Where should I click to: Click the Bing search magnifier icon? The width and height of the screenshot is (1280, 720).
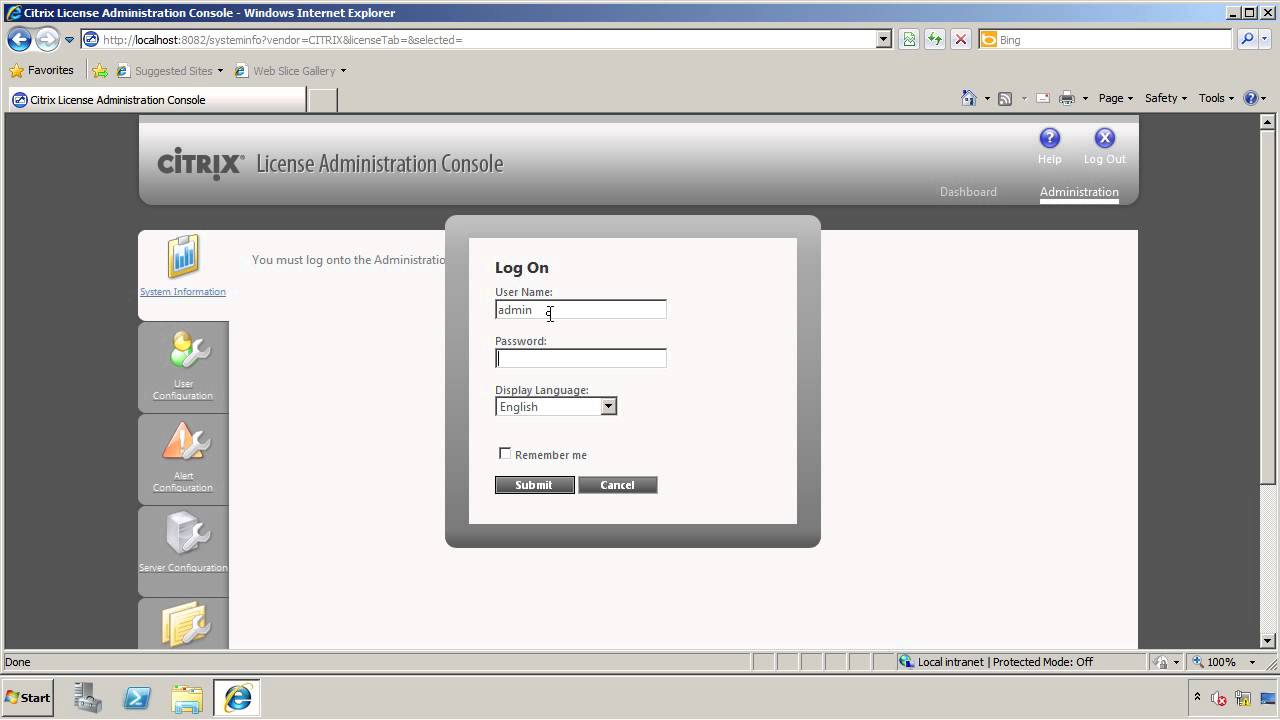(1246, 40)
